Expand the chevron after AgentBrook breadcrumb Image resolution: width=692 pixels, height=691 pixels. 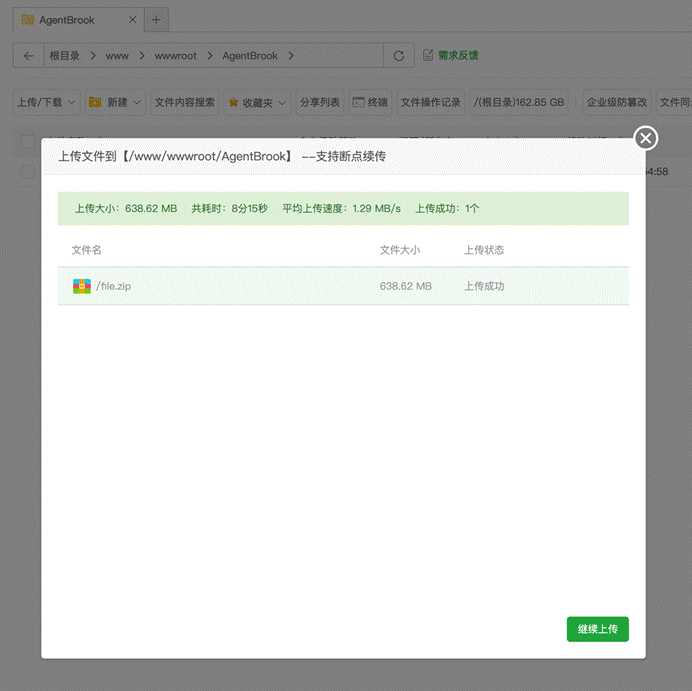[291, 56]
